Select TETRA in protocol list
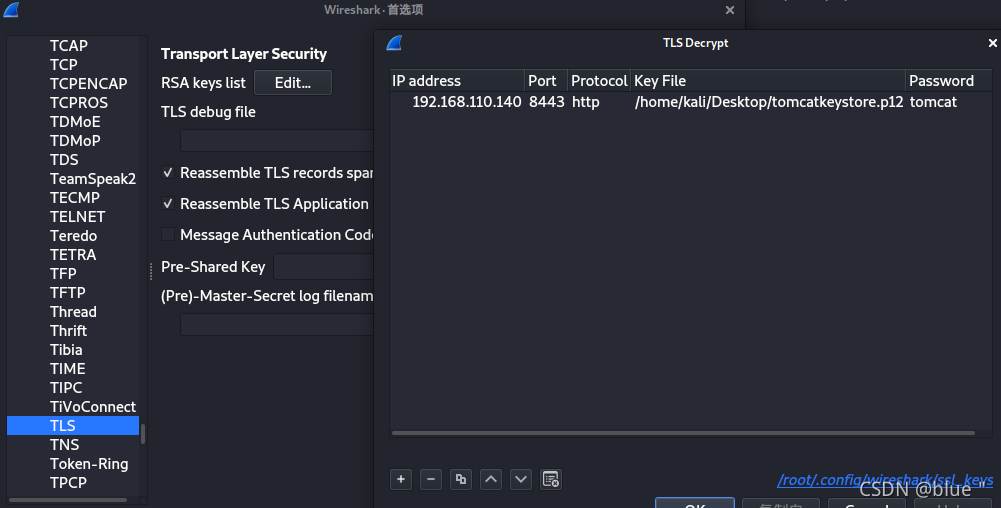 click(73, 255)
